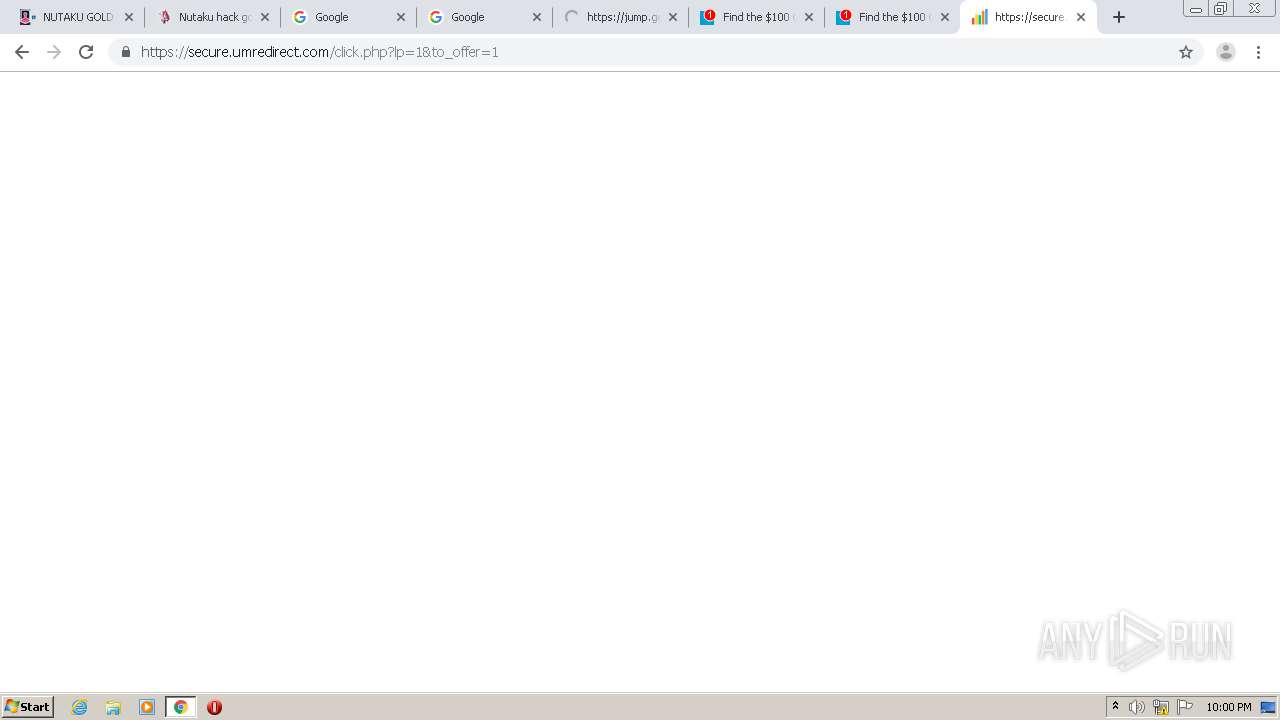This screenshot has height=720, width=1280.
Task: Open the 10:00 PM clock
Action: (x=1229, y=707)
